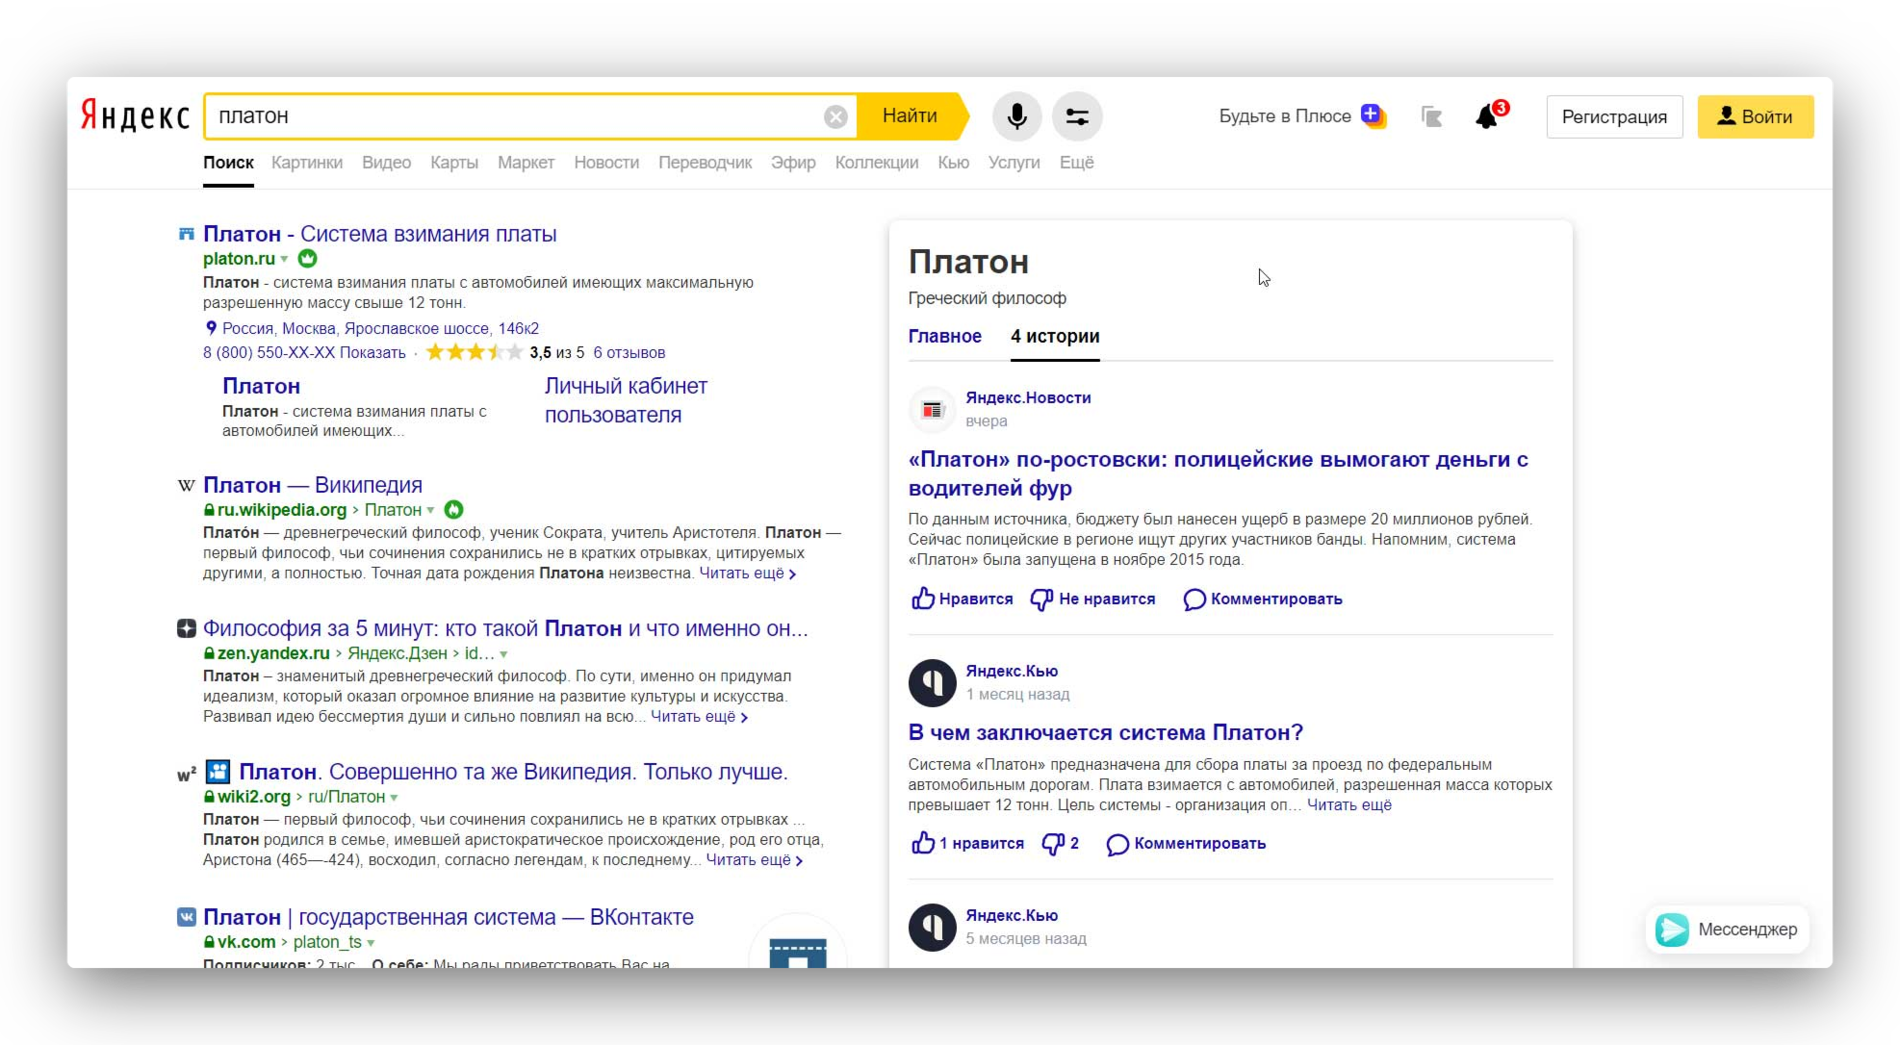Open the collections bookmark icon in header
Image resolution: width=1900 pixels, height=1045 pixels.
[1431, 117]
